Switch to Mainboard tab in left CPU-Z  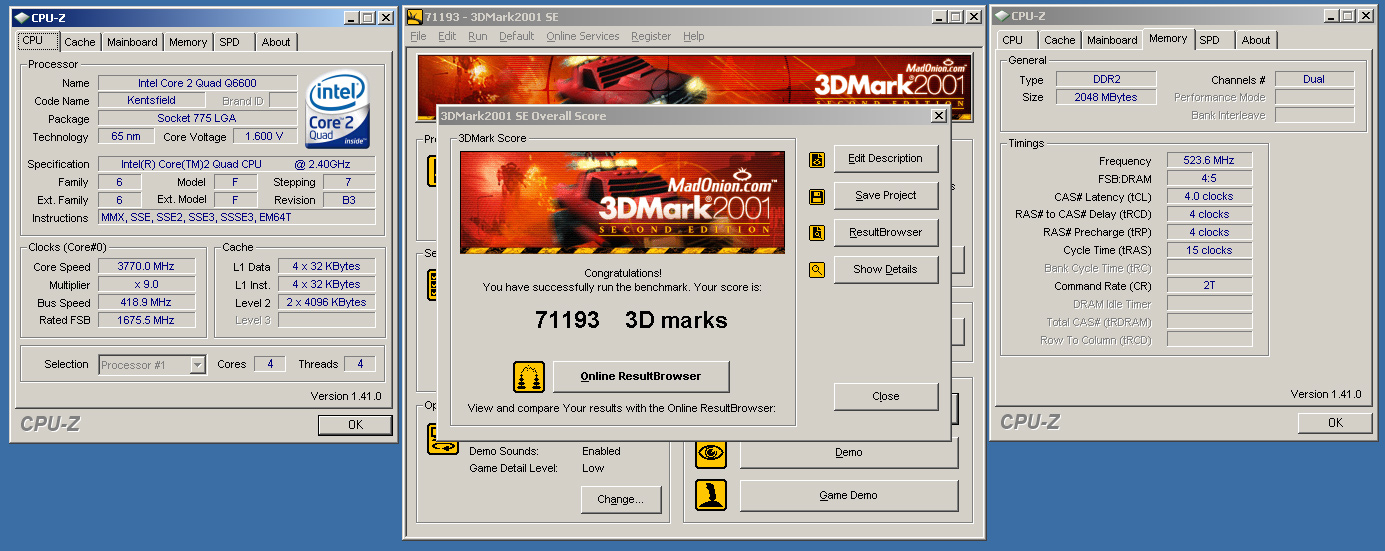click(x=132, y=42)
